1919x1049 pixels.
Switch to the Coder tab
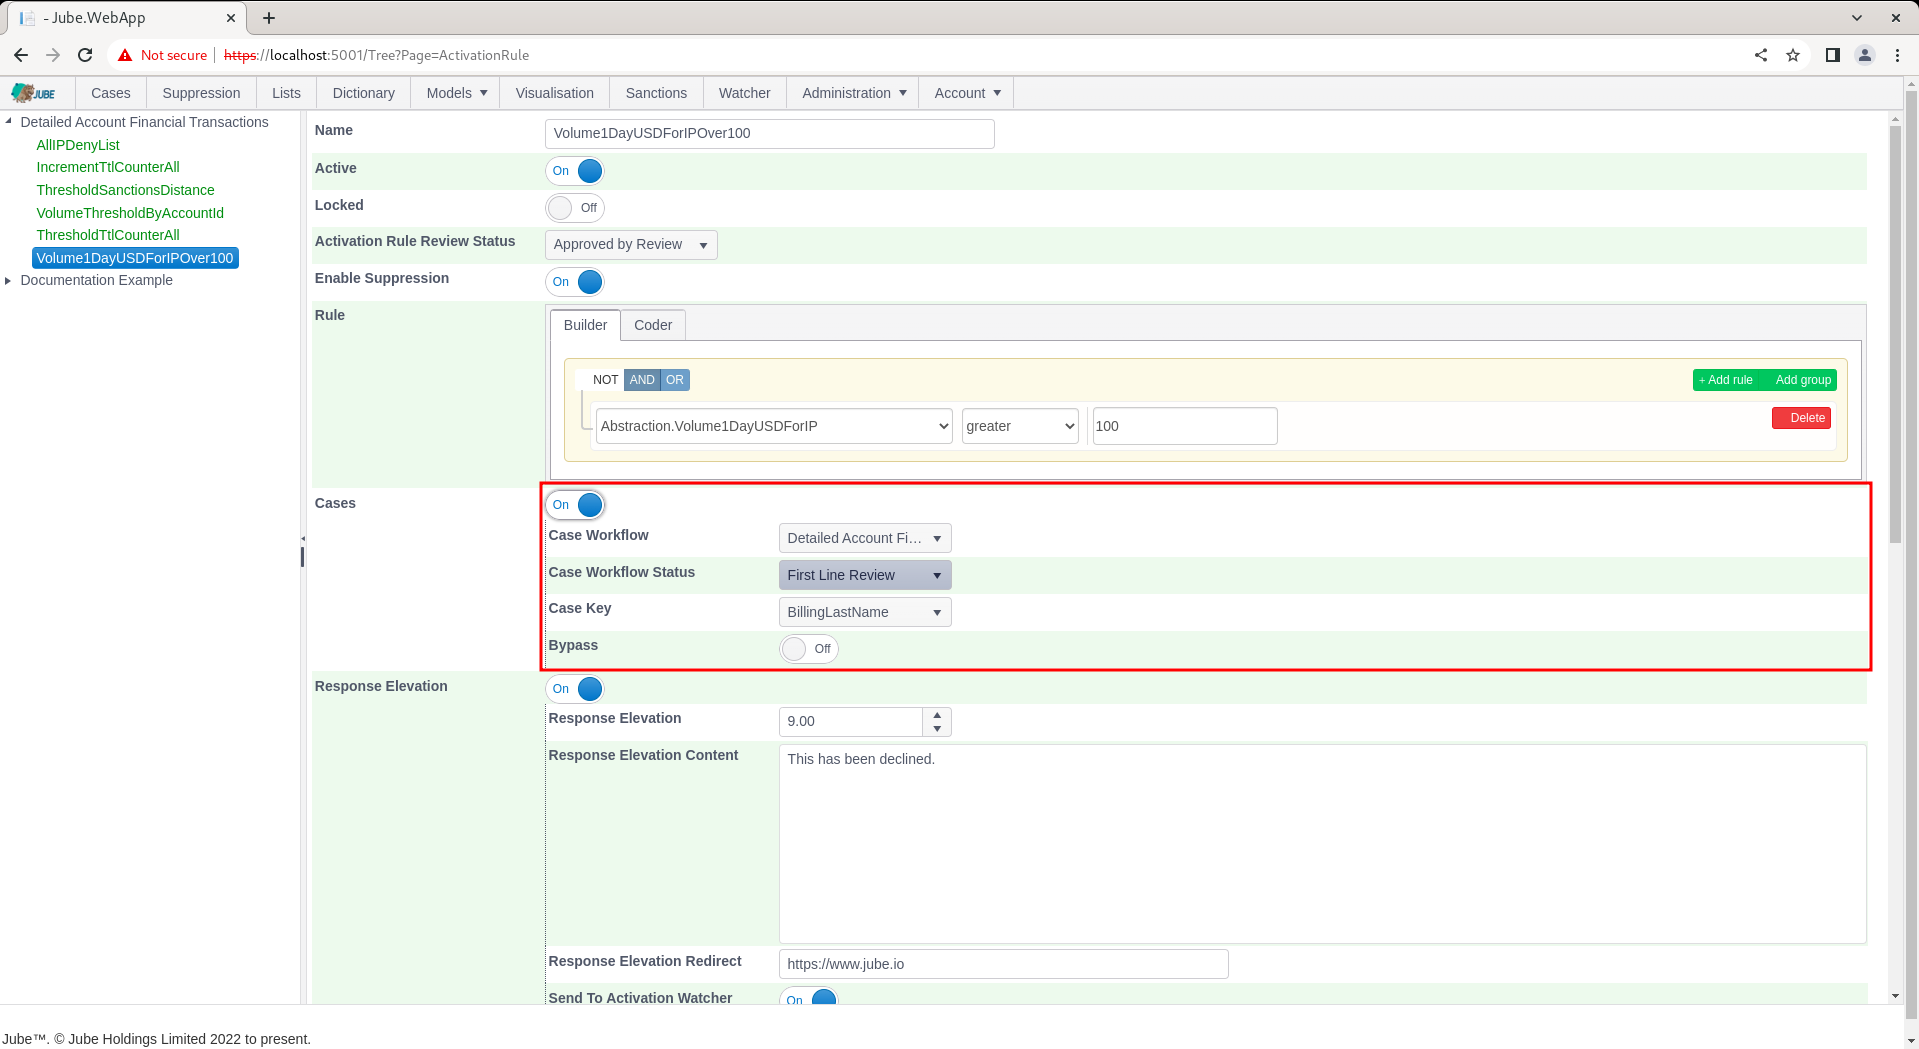pyautogui.click(x=653, y=325)
